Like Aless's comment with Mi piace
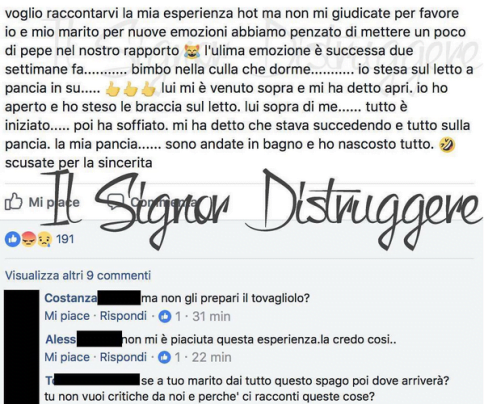 click(x=67, y=357)
